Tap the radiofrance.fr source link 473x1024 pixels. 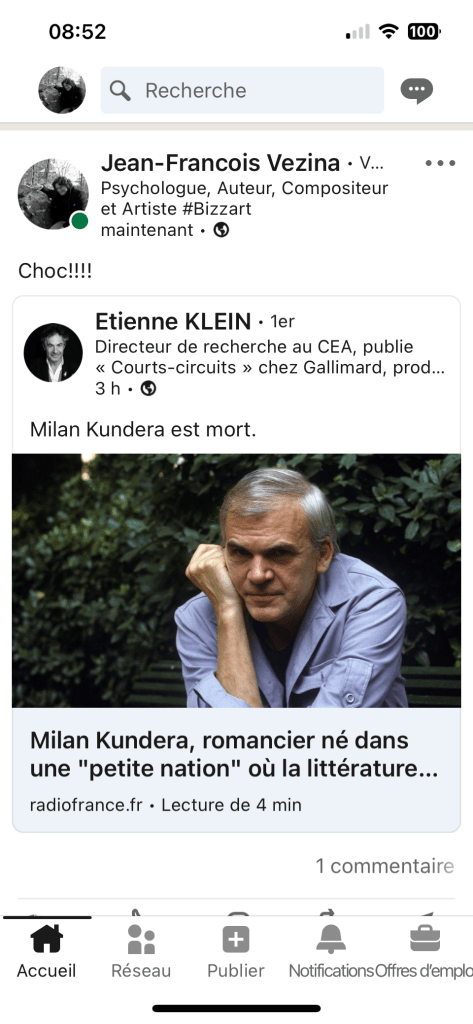[x=86, y=805]
